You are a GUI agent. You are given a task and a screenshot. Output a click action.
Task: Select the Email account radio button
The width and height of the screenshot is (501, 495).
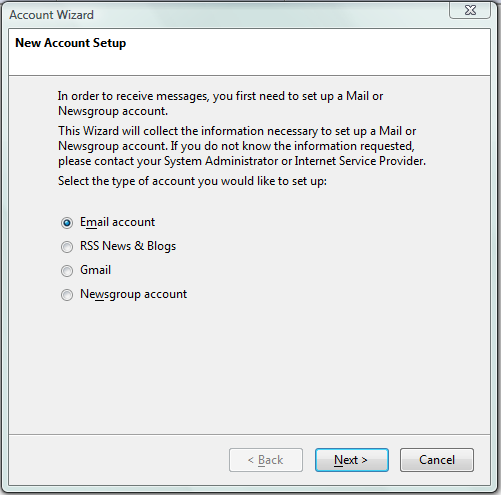pos(67,223)
